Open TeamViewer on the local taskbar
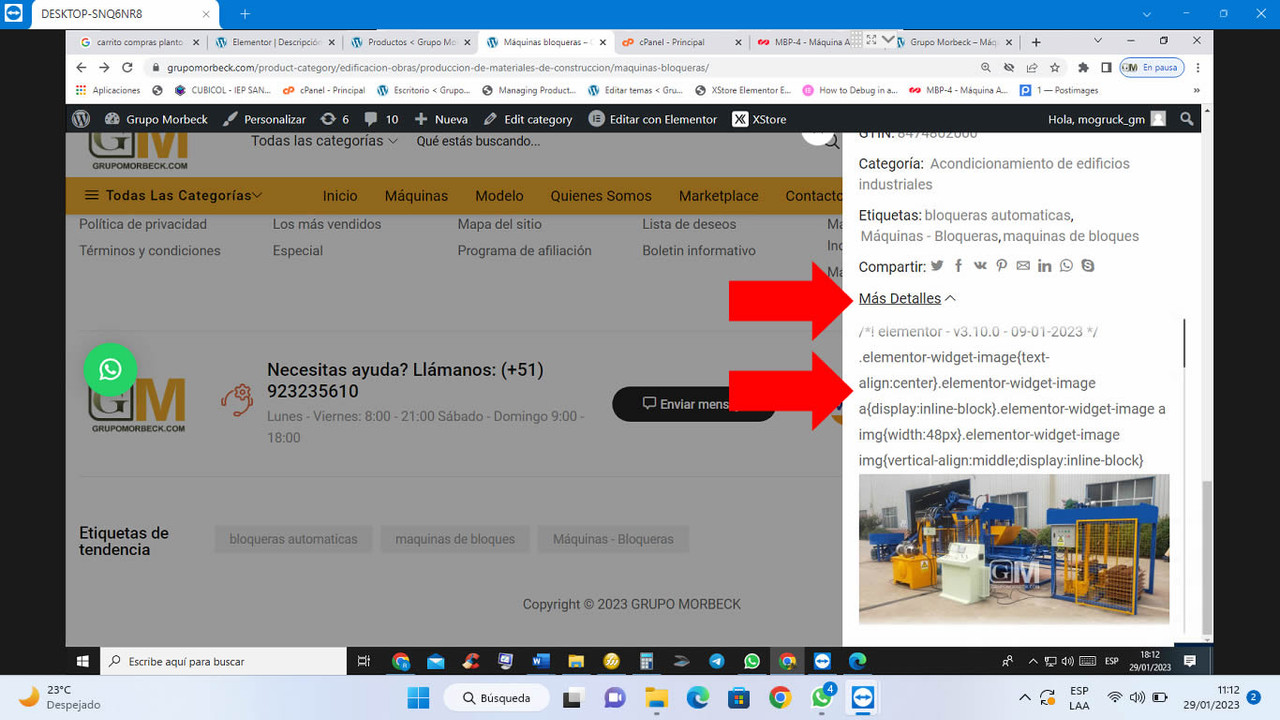Image resolution: width=1280 pixels, height=720 pixels. click(x=862, y=698)
